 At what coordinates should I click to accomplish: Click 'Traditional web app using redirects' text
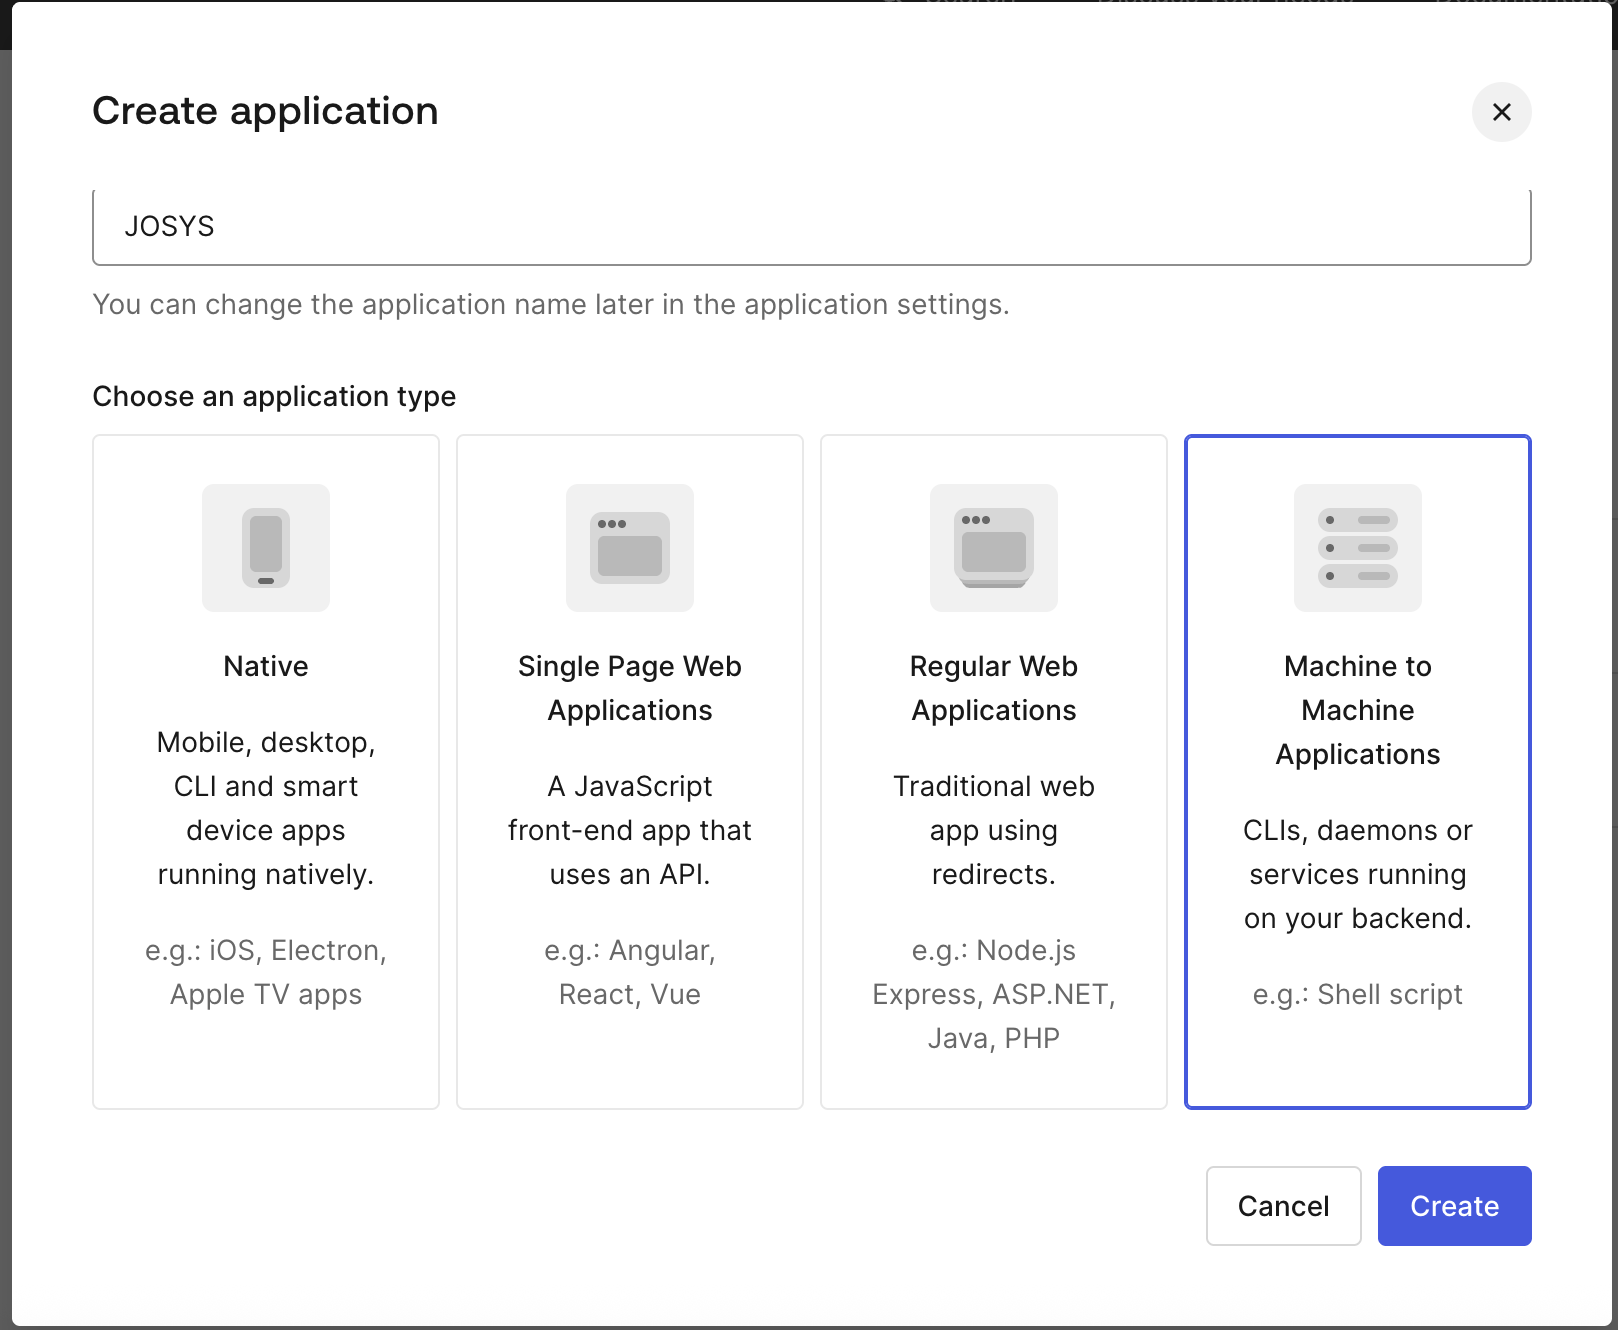pyautogui.click(x=993, y=830)
